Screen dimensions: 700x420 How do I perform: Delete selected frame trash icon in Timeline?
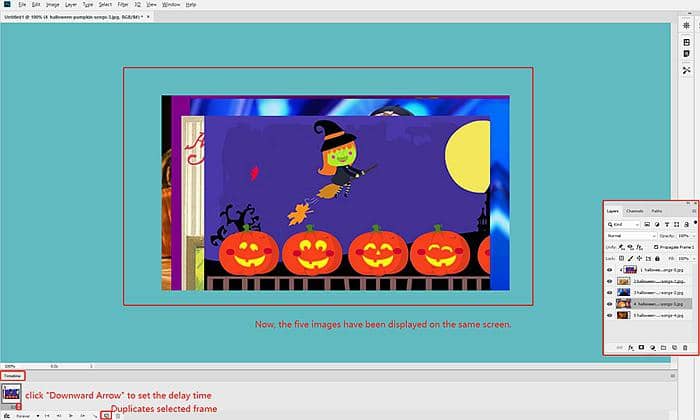coord(118,416)
